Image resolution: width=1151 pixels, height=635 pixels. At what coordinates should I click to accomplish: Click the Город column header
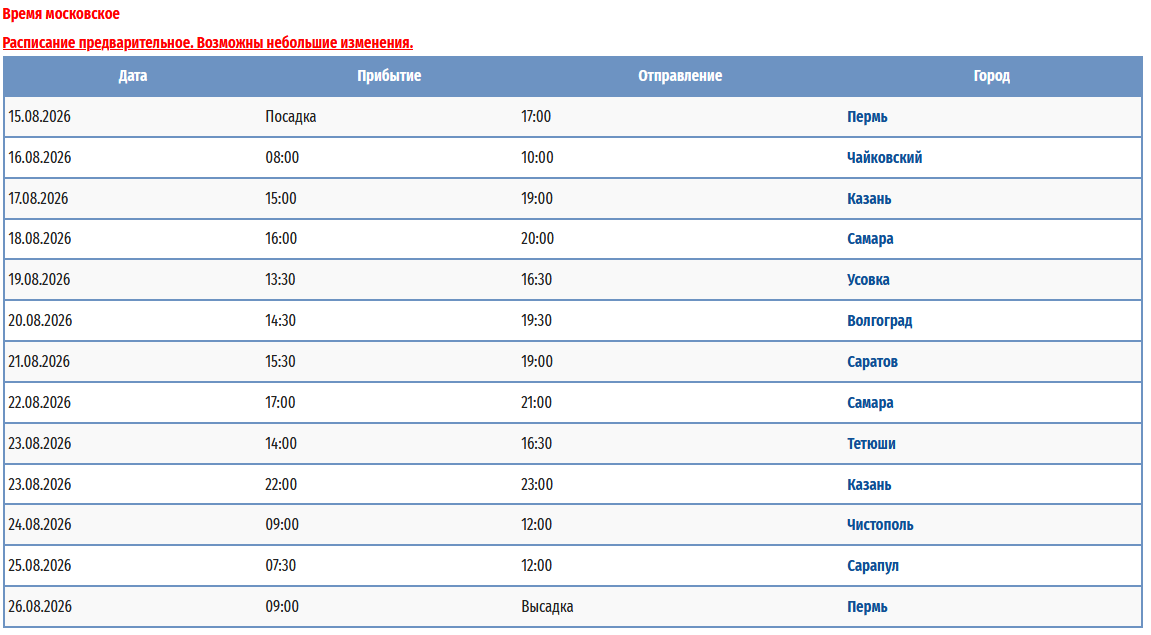(991, 76)
